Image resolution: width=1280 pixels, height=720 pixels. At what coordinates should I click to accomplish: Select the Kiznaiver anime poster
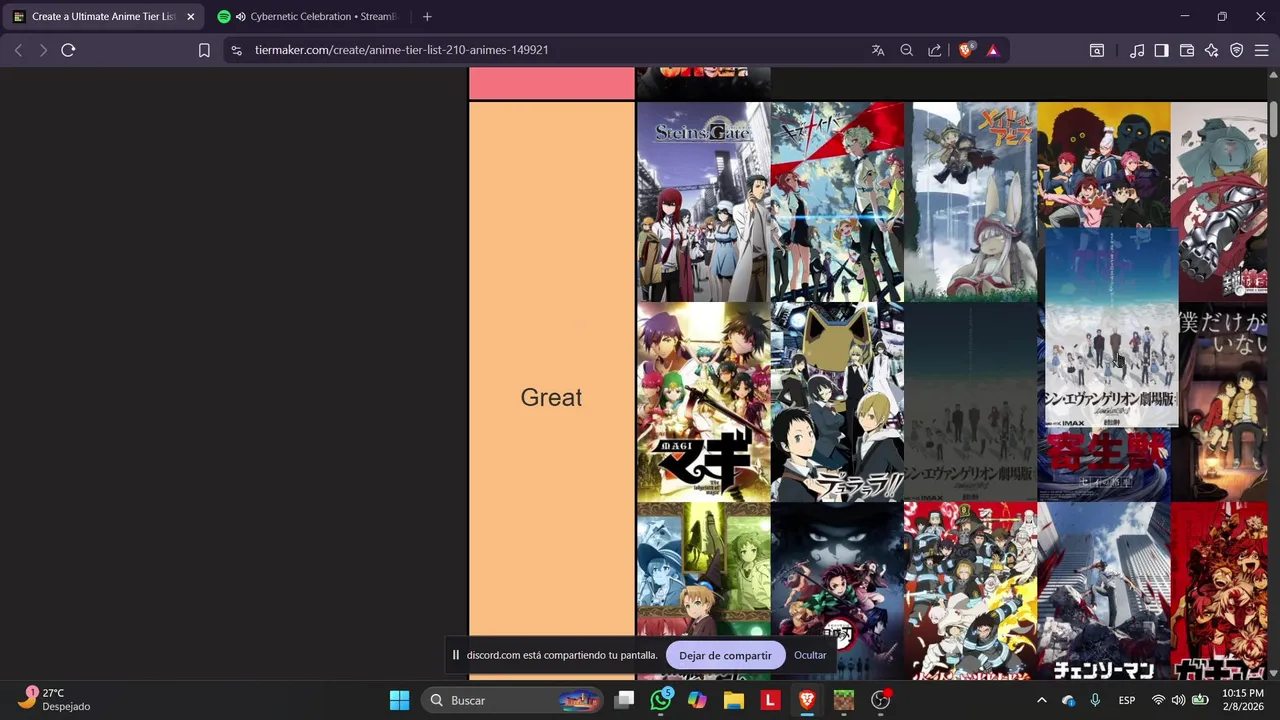837,201
